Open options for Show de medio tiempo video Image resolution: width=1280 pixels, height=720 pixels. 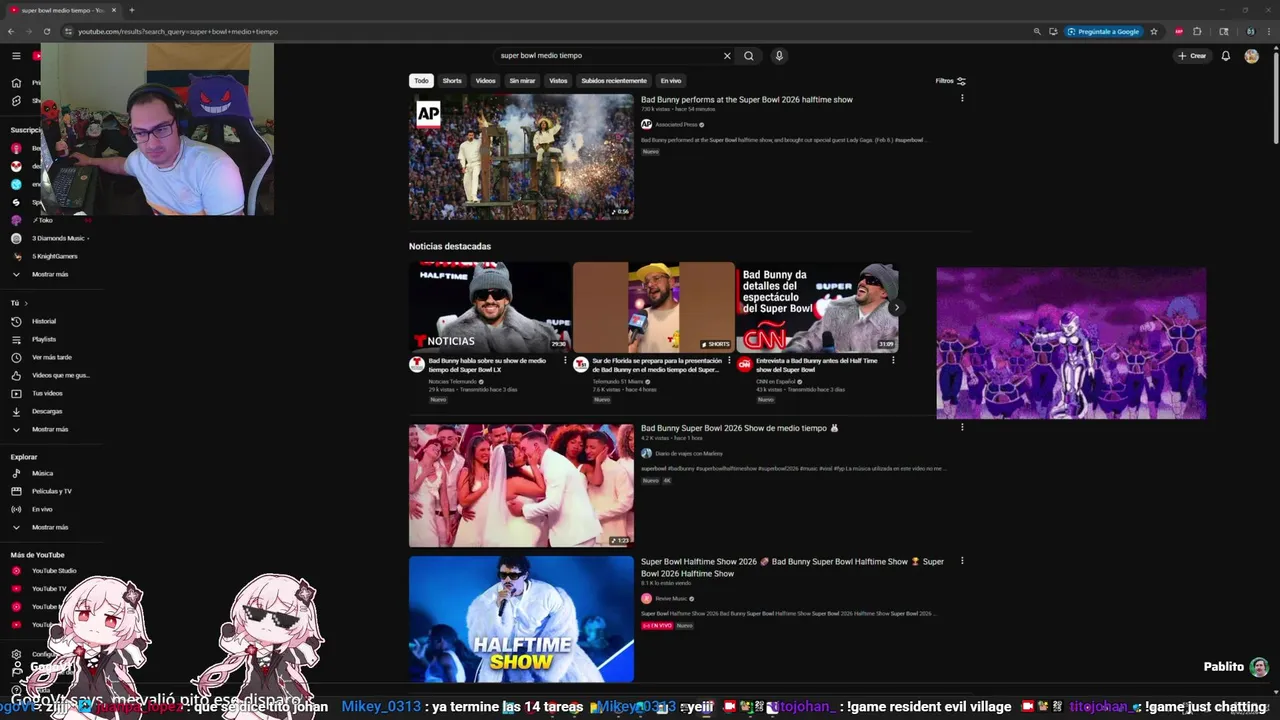coord(962,427)
